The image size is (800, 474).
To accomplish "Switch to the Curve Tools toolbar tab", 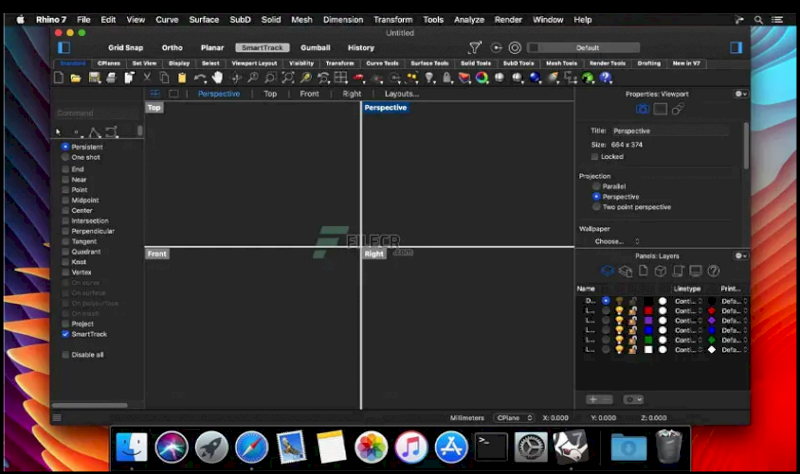I will (x=382, y=63).
